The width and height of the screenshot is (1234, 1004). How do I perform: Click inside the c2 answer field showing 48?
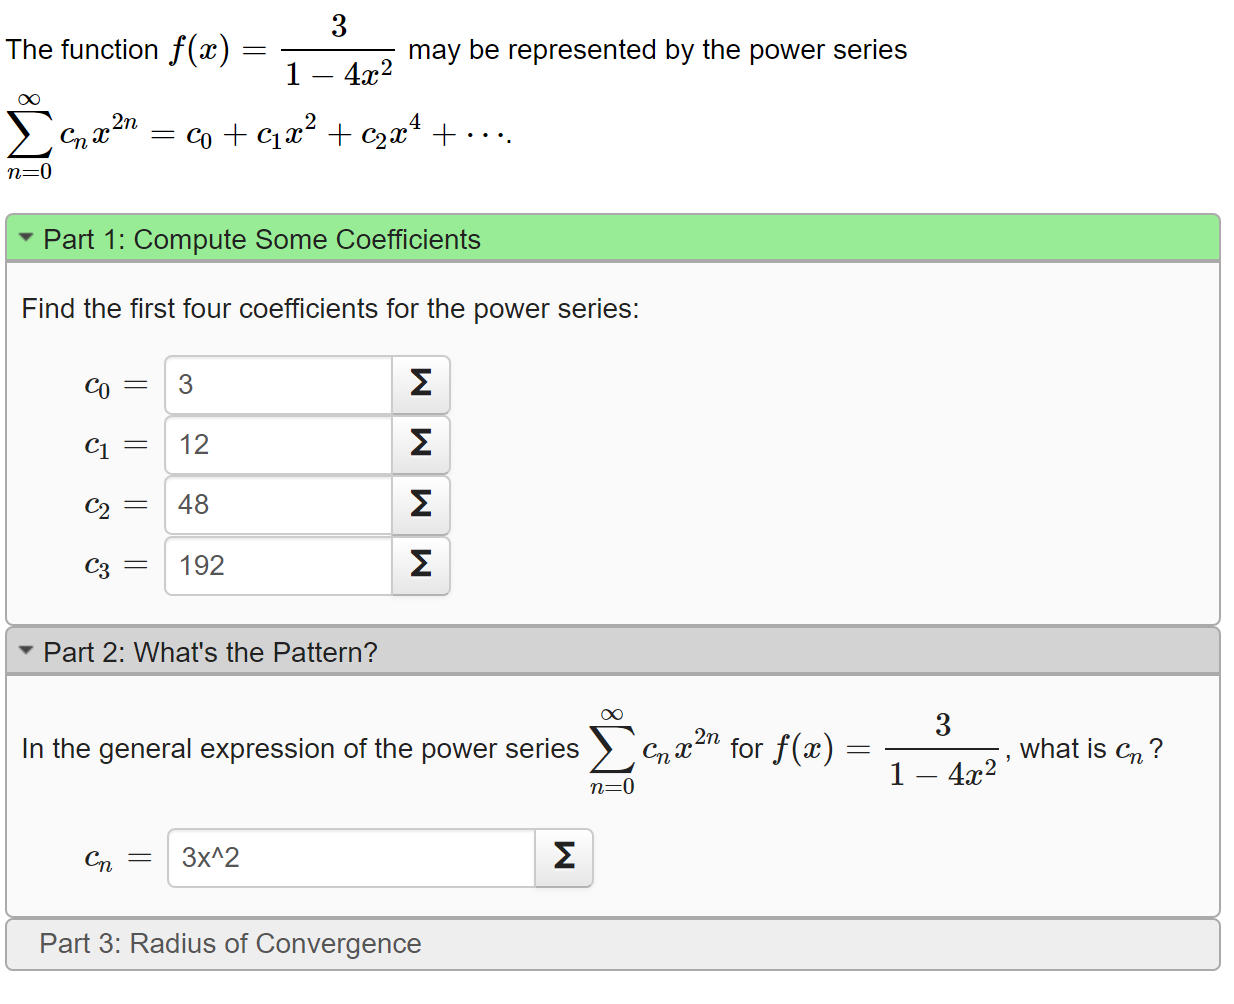pos(277,505)
